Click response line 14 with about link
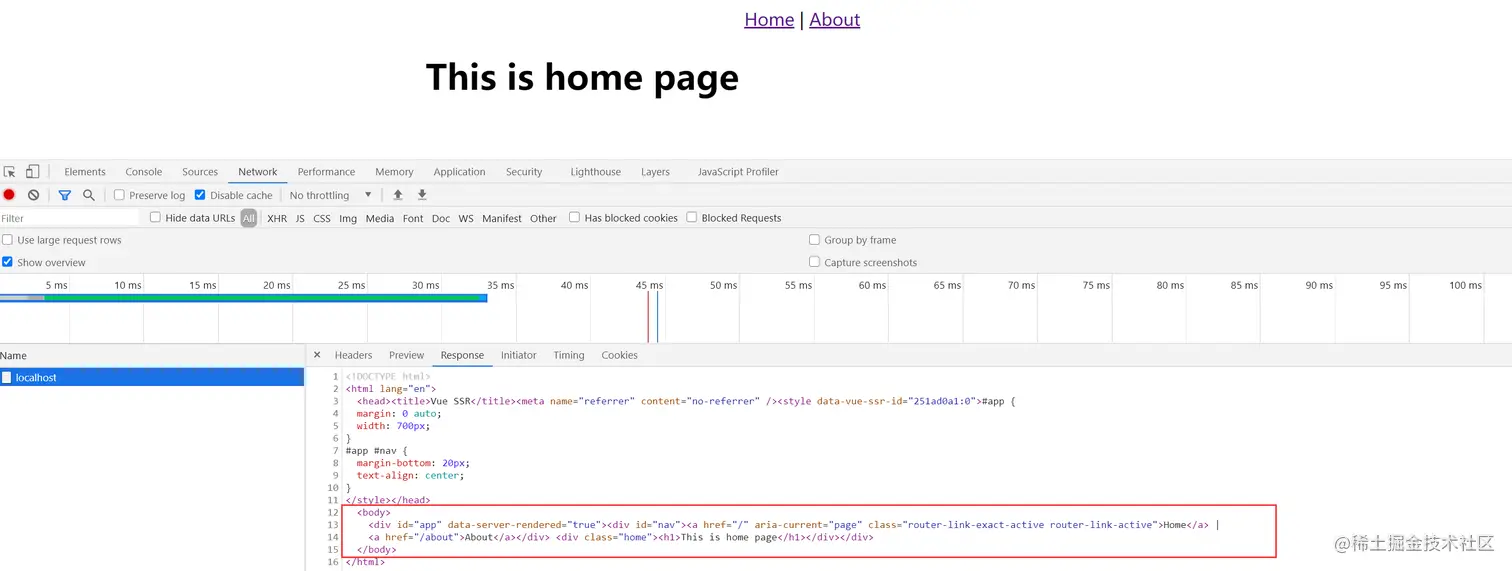Image resolution: width=1512 pixels, height=571 pixels. [x=621, y=537]
